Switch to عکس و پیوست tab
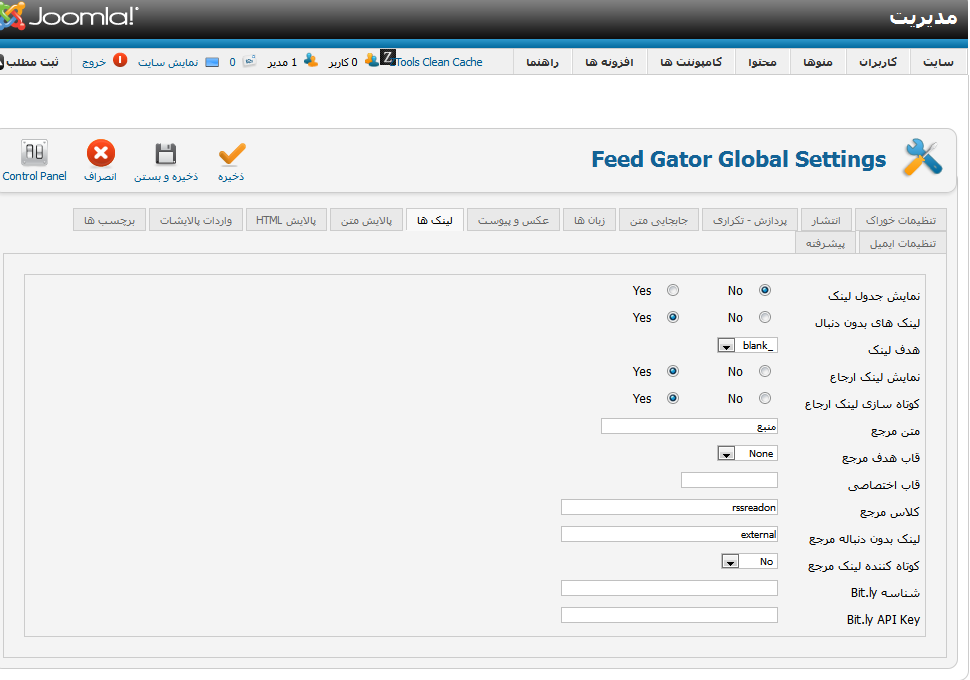Image resolution: width=970 pixels, height=680 pixels. coord(513,220)
